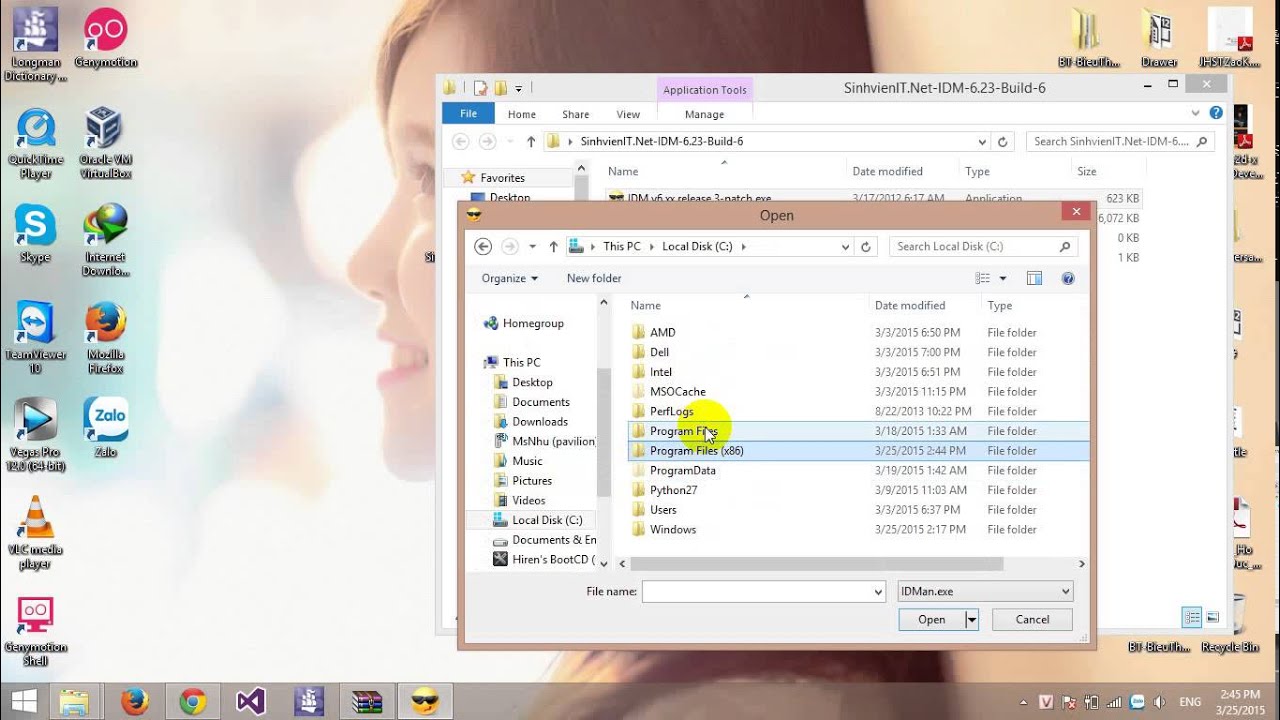The image size is (1280, 720).
Task: Switch to View ribbon tab
Action: tap(628, 114)
